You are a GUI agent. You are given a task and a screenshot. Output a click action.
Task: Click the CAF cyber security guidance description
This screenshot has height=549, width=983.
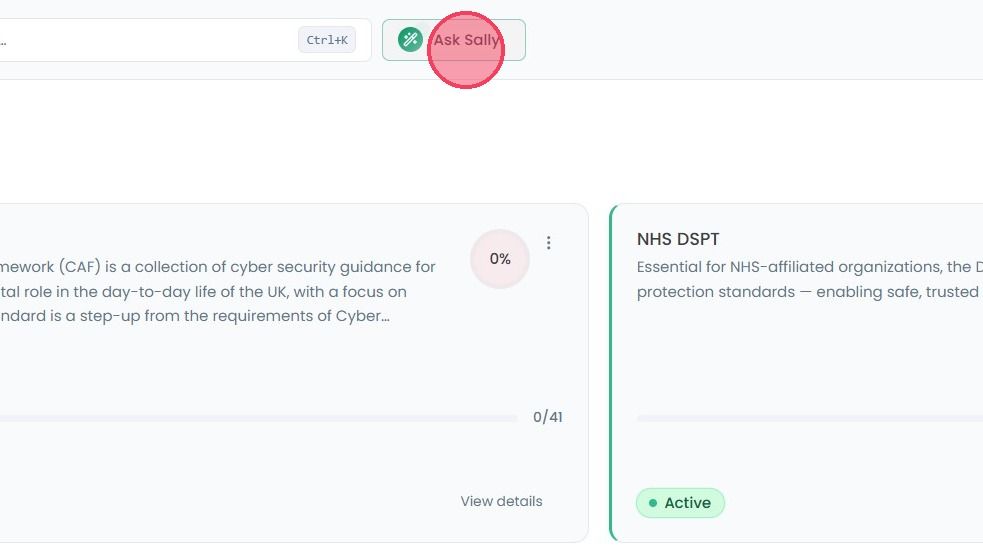click(x=218, y=291)
